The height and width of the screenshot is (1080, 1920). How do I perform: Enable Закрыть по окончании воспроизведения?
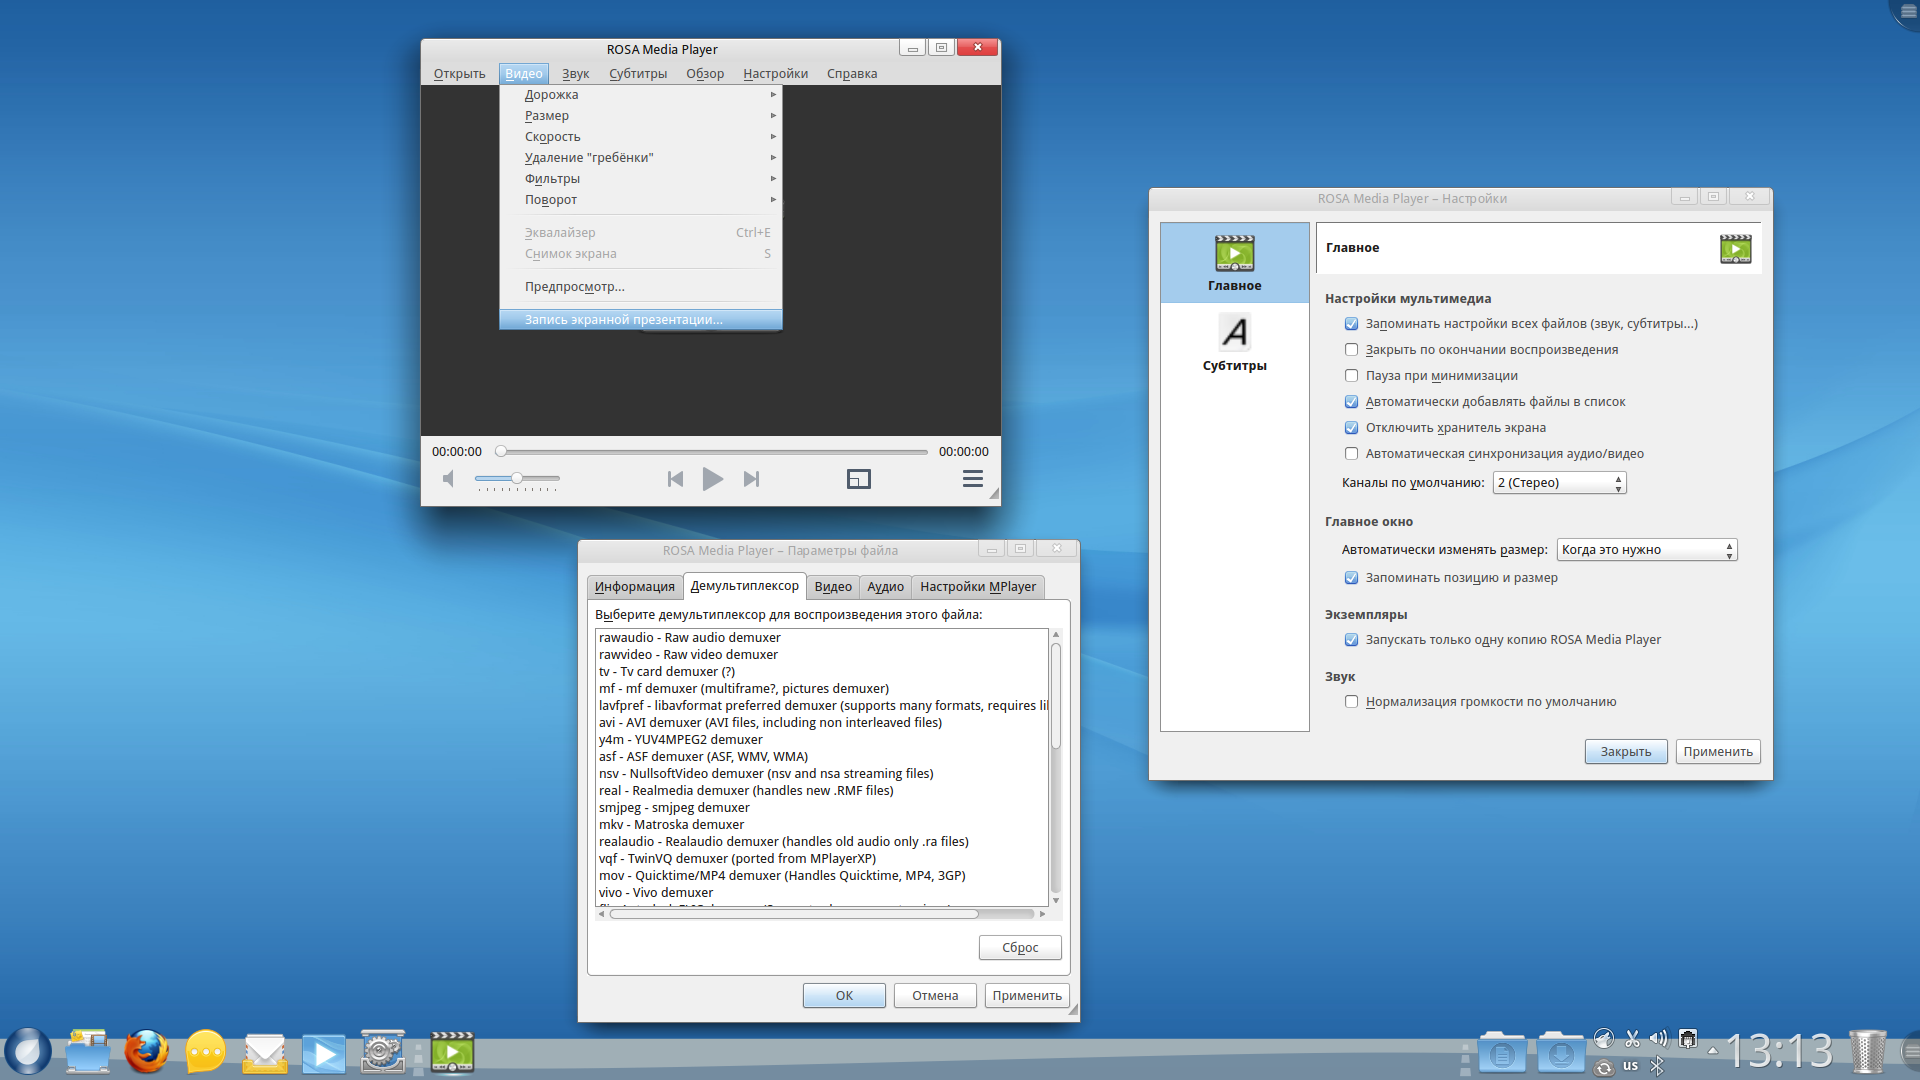coord(1351,350)
